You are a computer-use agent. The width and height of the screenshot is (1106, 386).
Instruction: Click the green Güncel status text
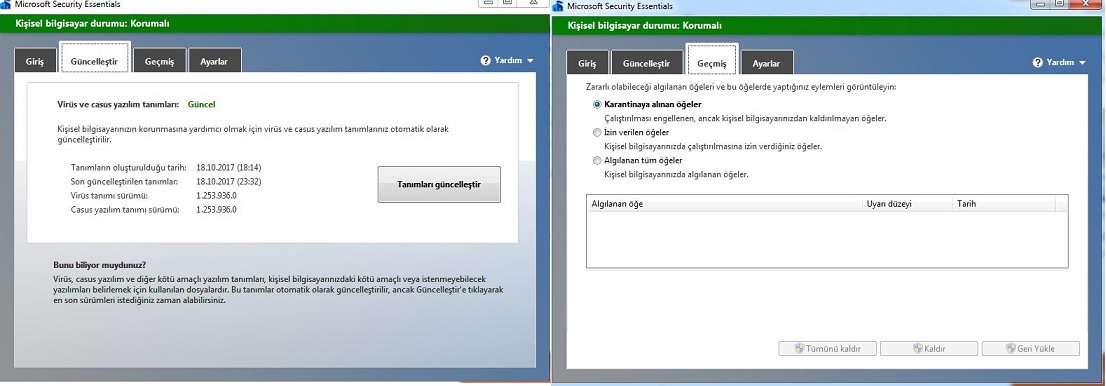(x=202, y=104)
